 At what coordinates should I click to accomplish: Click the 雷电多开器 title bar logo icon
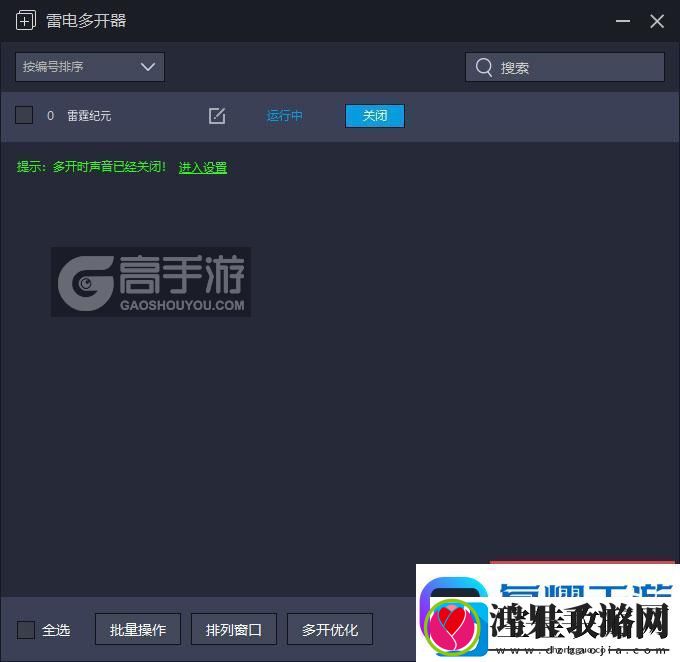point(26,20)
